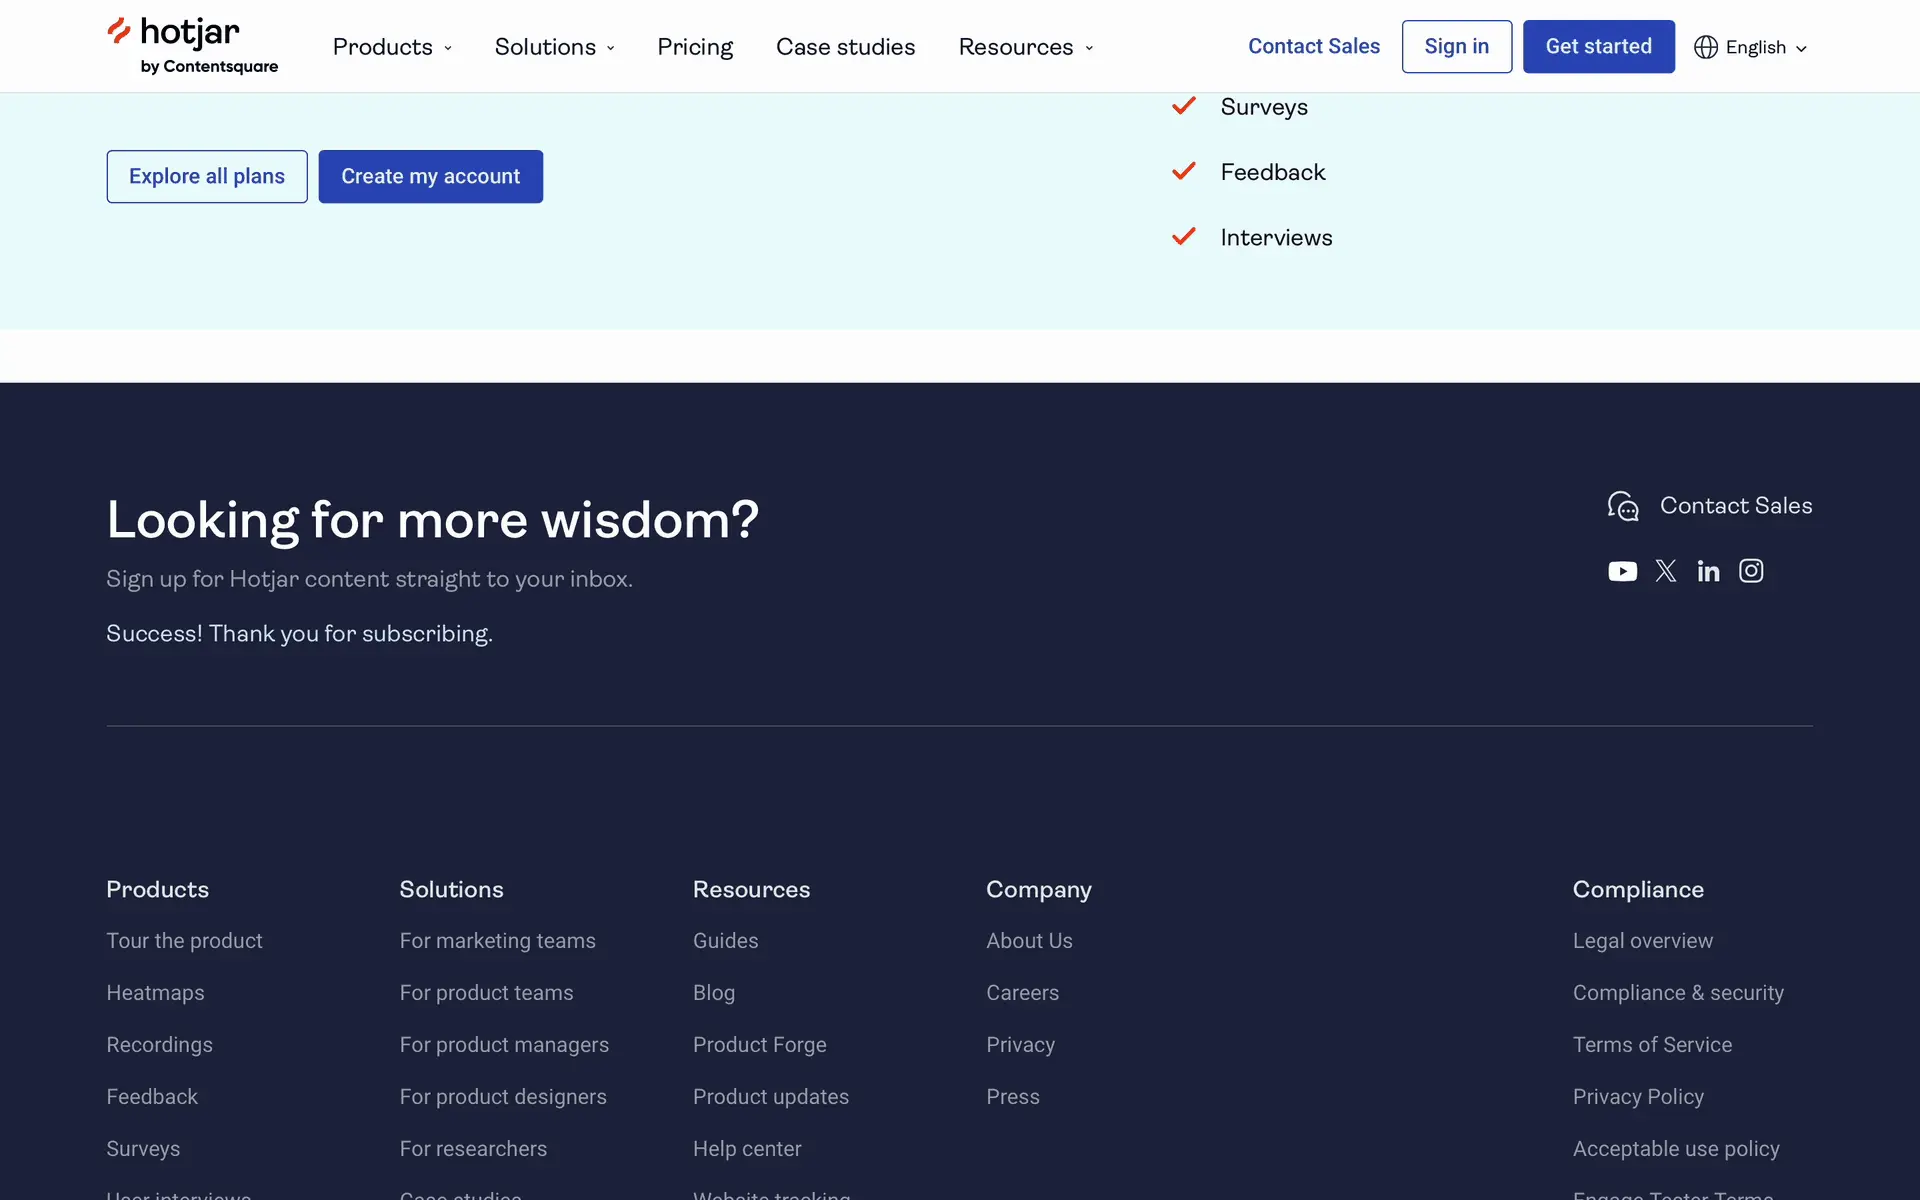Go to the Pricing page
The image size is (1920, 1200).
click(x=695, y=47)
